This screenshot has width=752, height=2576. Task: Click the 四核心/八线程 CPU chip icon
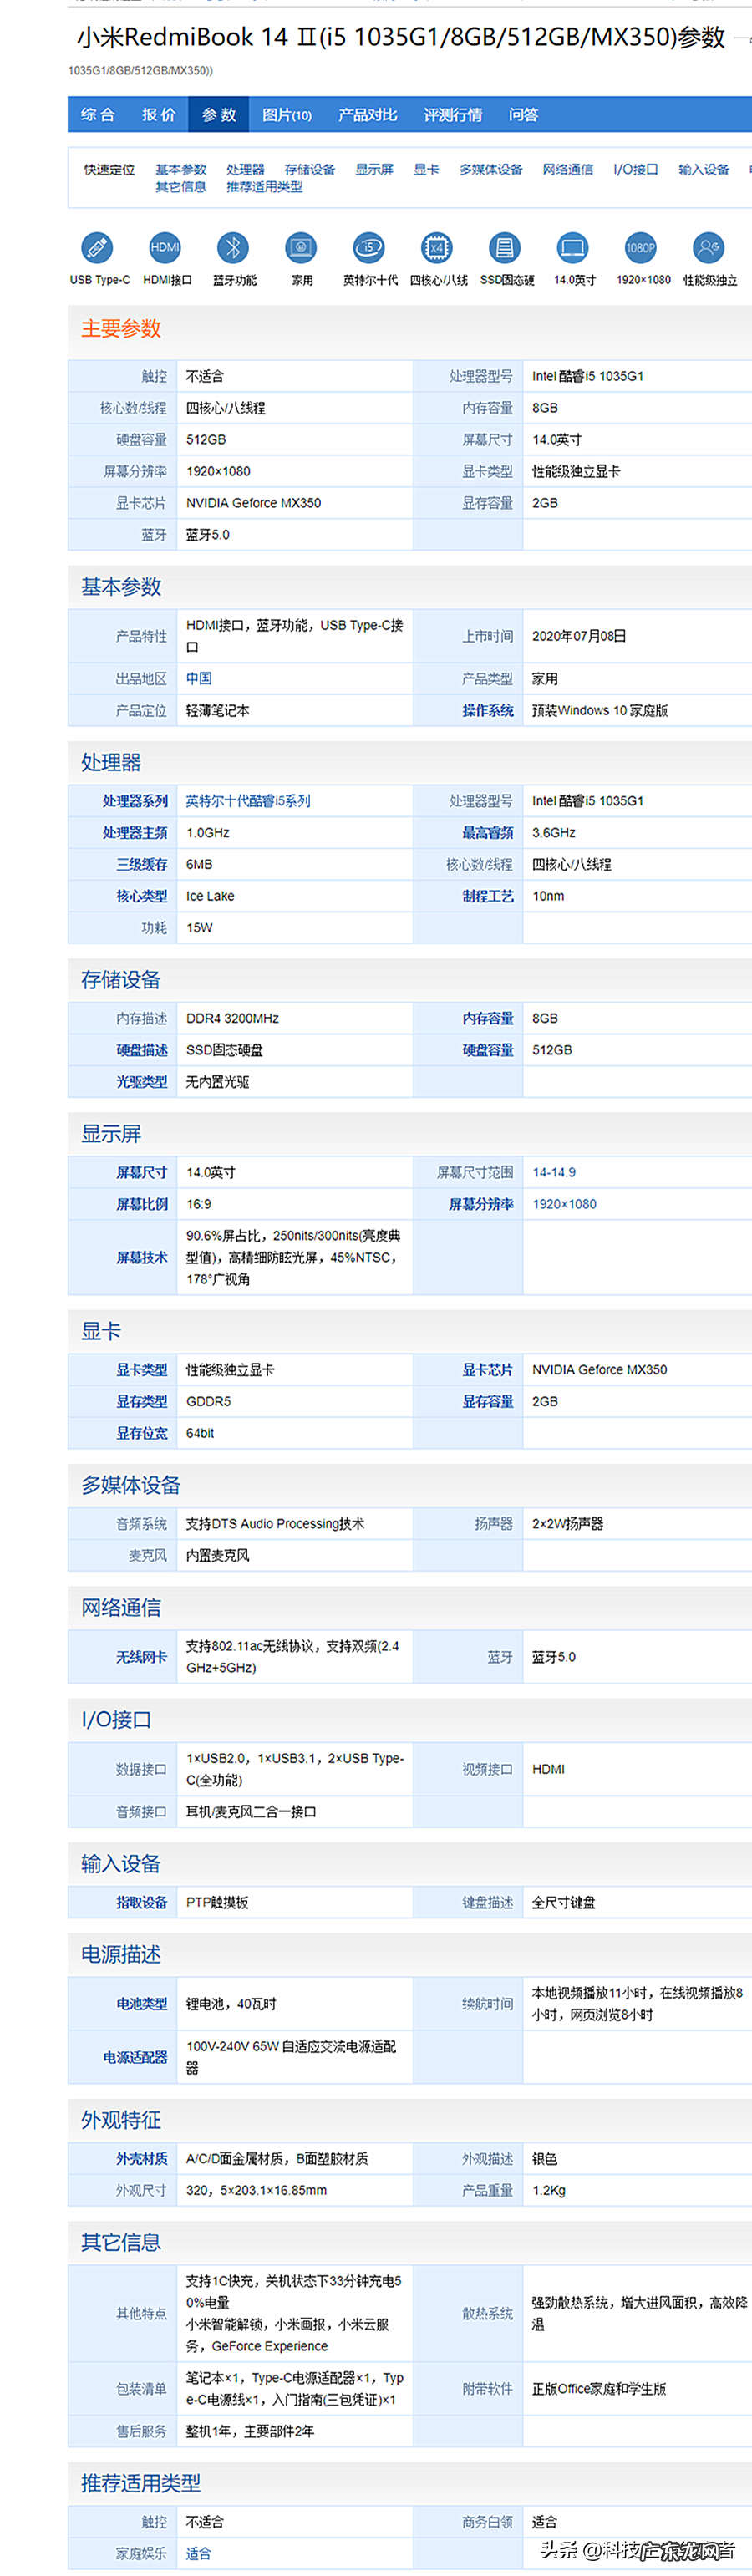(x=437, y=247)
